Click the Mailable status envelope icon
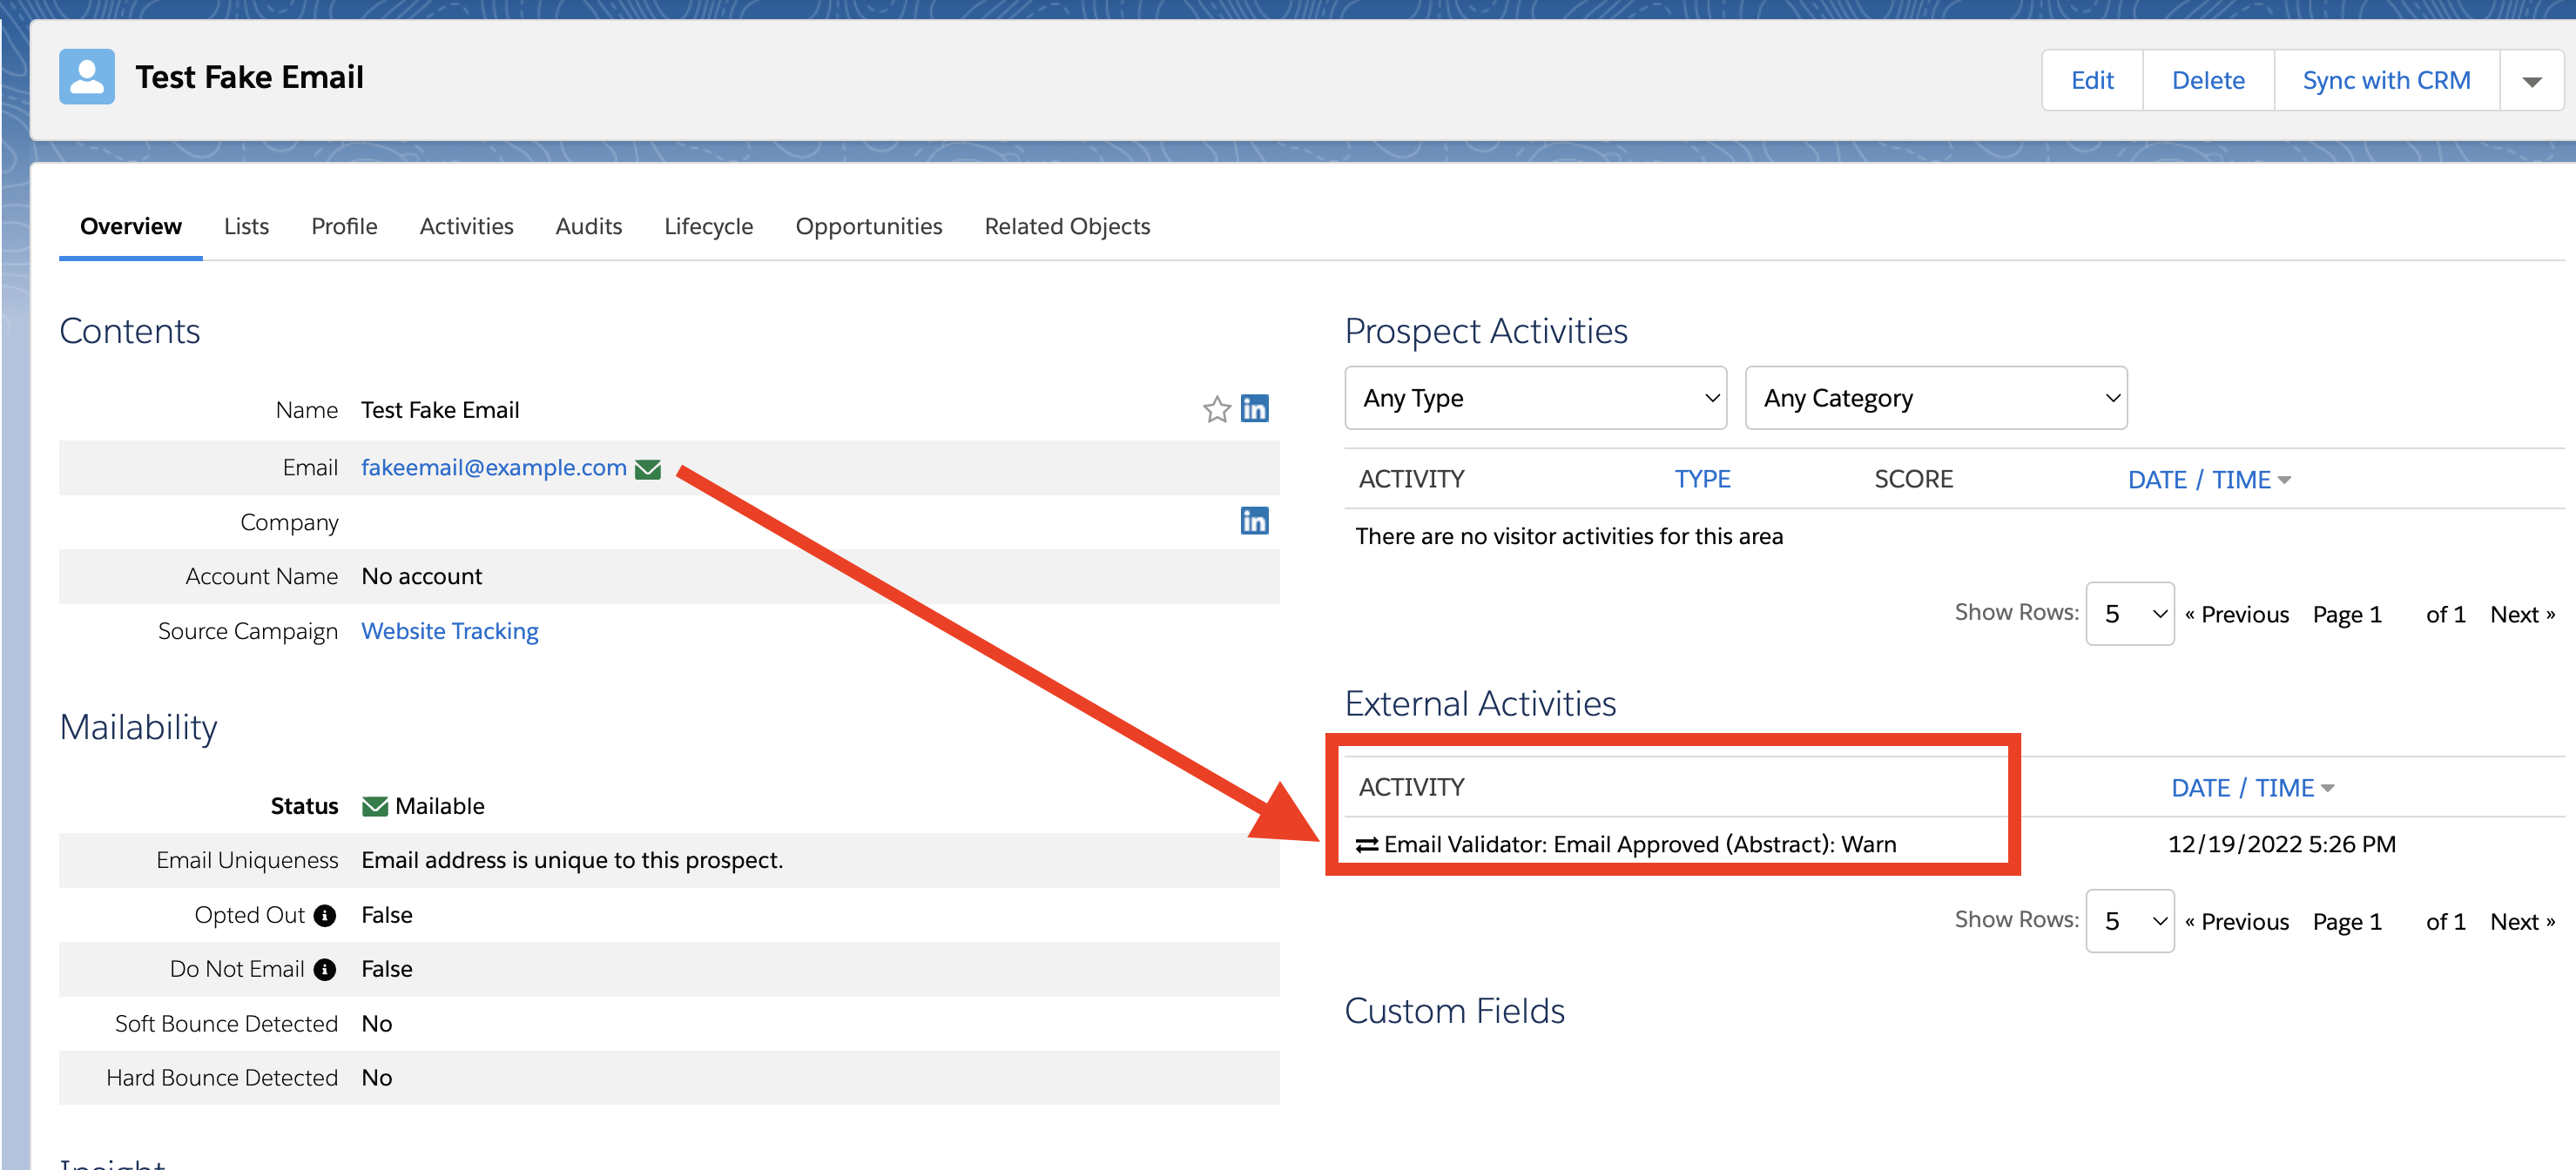 tap(375, 806)
